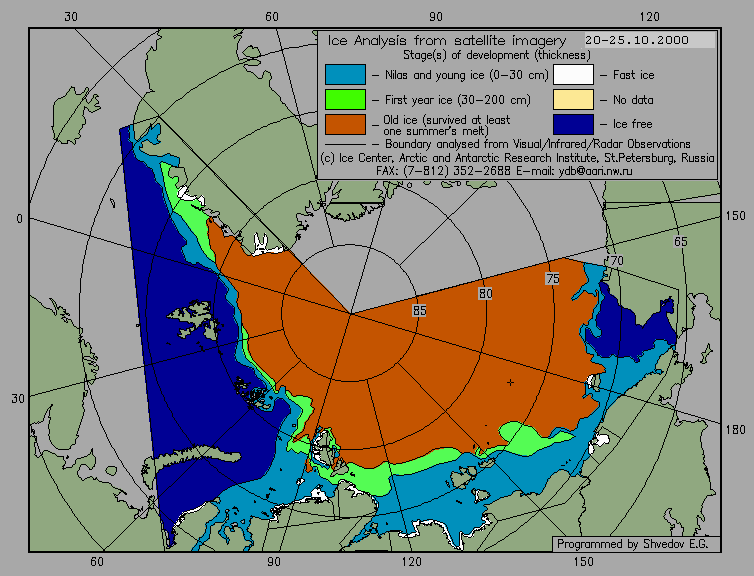Select the date field 20-25.10.2000
Image resolution: width=754 pixels, height=576 pixels.
click(650, 40)
